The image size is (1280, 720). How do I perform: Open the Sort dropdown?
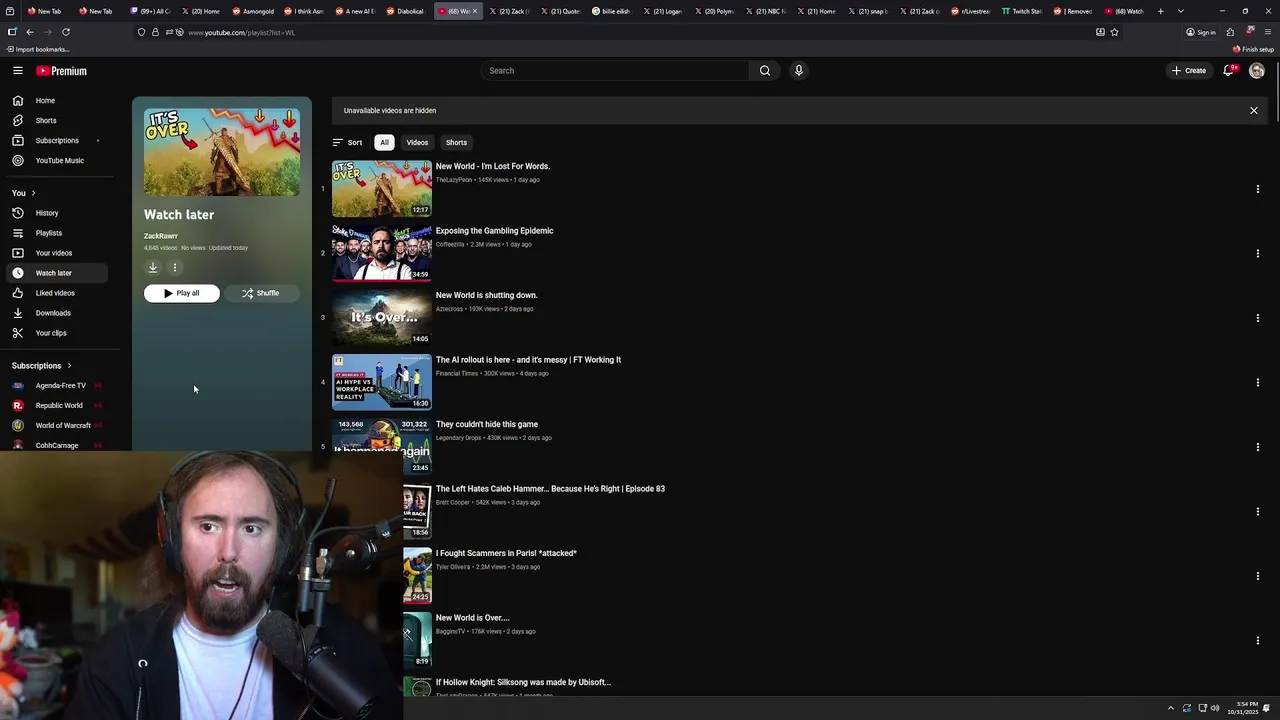click(347, 143)
